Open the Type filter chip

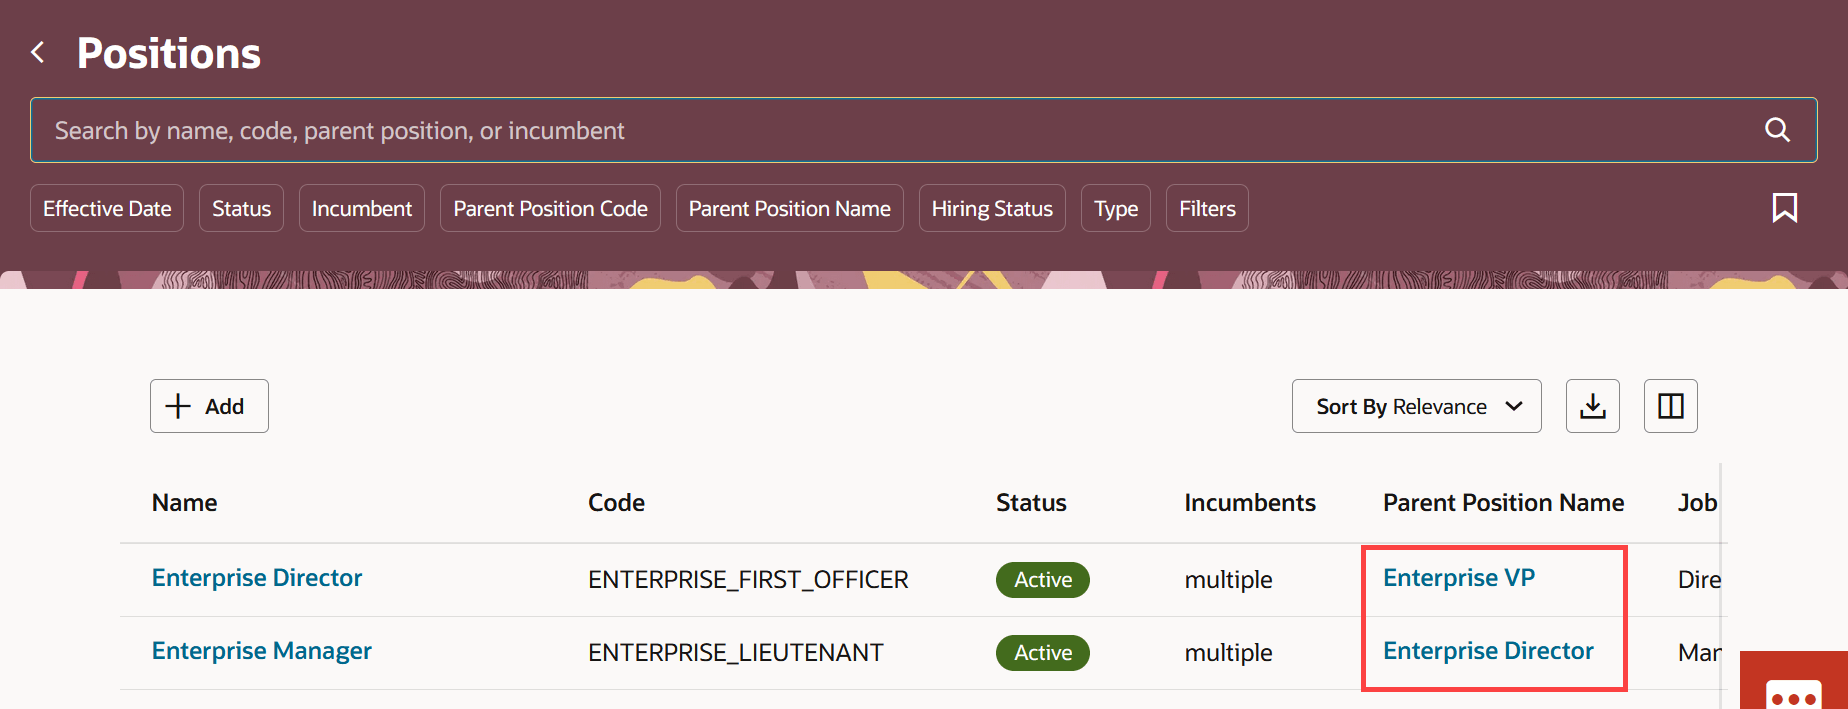click(x=1116, y=208)
